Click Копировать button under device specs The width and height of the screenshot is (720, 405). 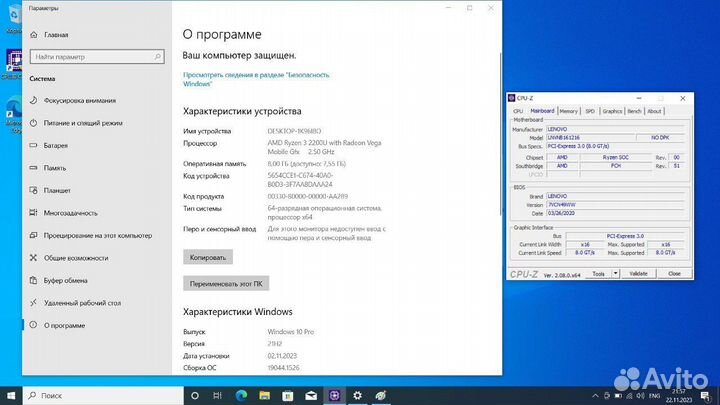[x=208, y=258]
